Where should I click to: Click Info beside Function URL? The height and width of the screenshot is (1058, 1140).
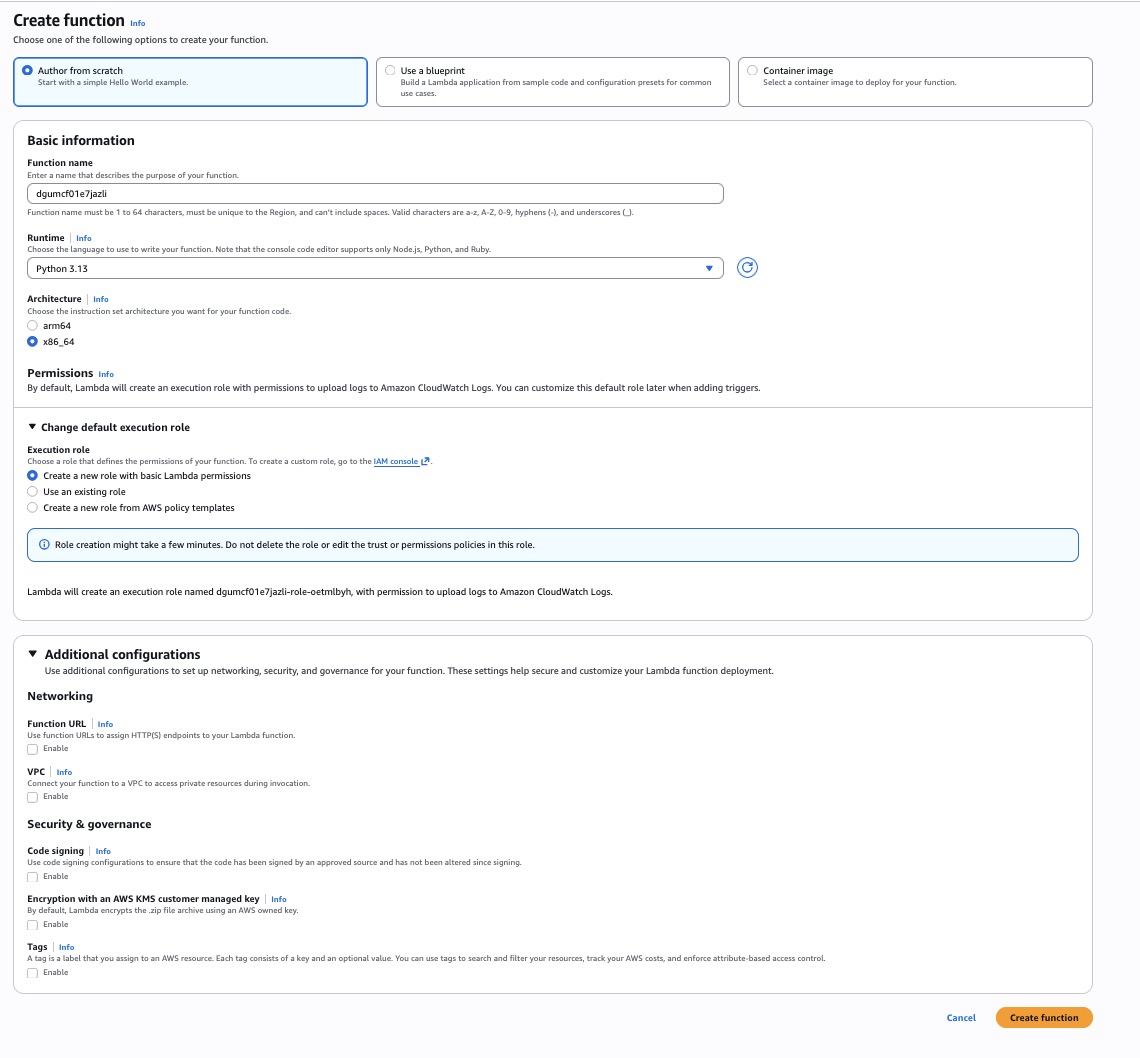click(105, 724)
